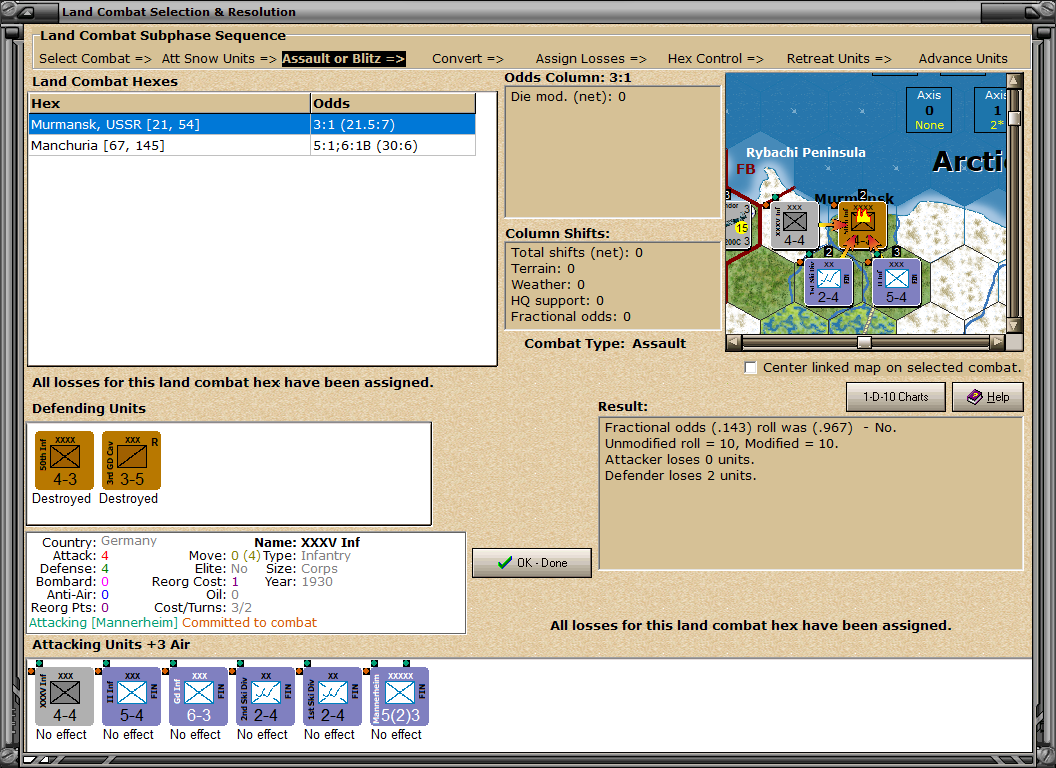
Task: Click the Hex Control subphase step
Action: click(715, 59)
